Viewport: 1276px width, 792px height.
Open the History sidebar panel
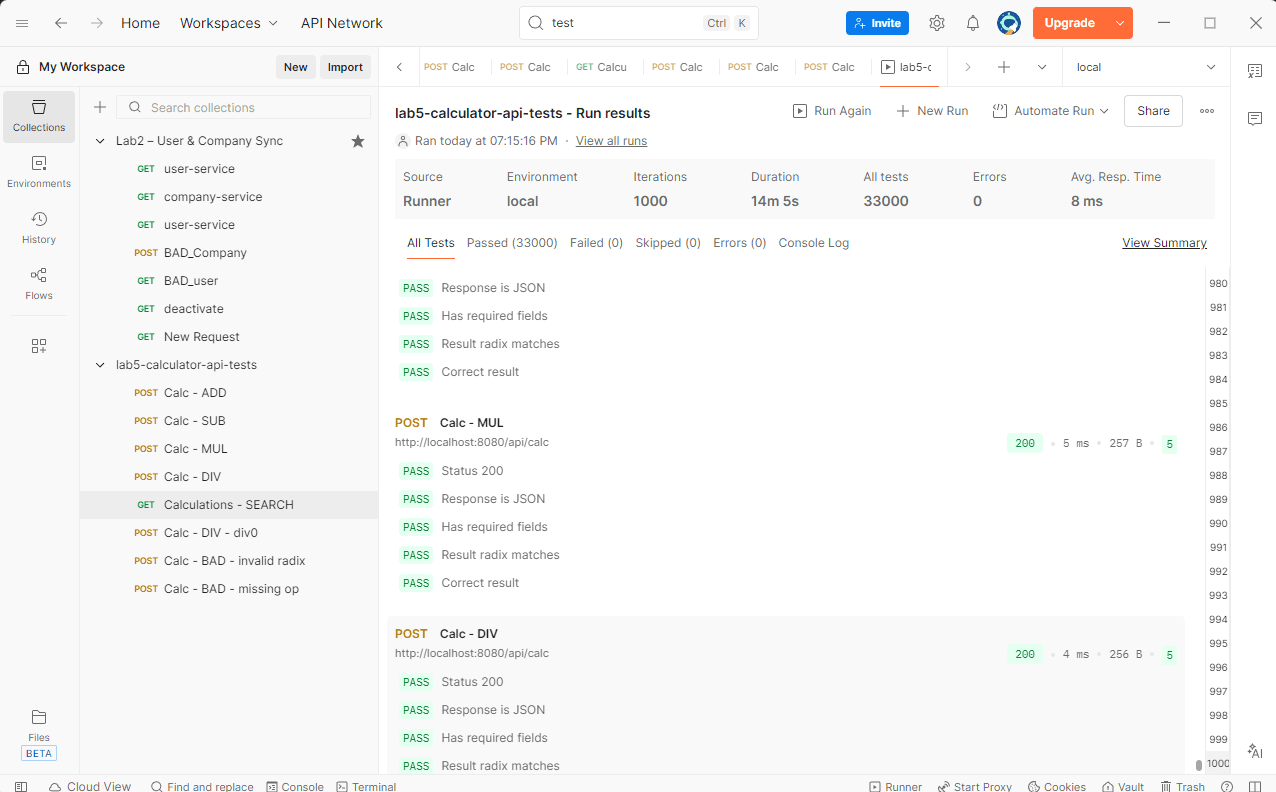click(x=39, y=228)
